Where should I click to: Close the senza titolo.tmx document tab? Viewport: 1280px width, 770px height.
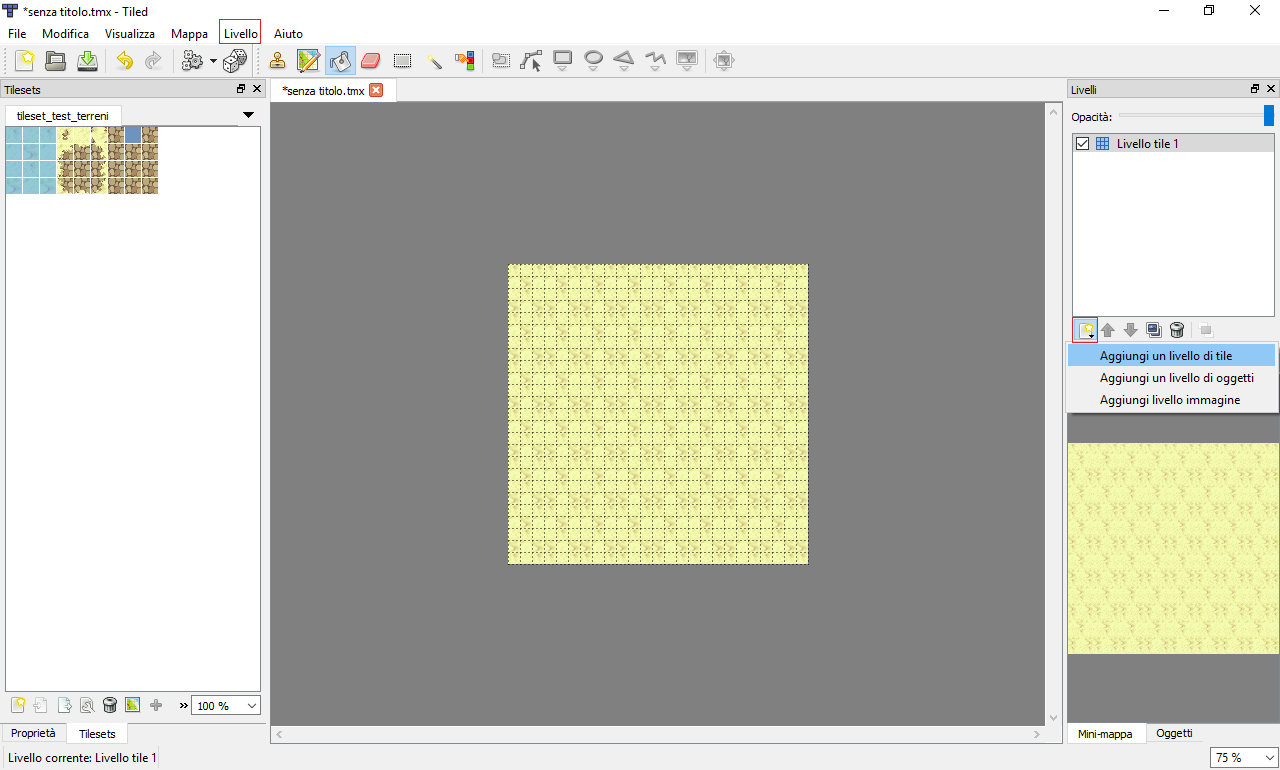(376, 90)
